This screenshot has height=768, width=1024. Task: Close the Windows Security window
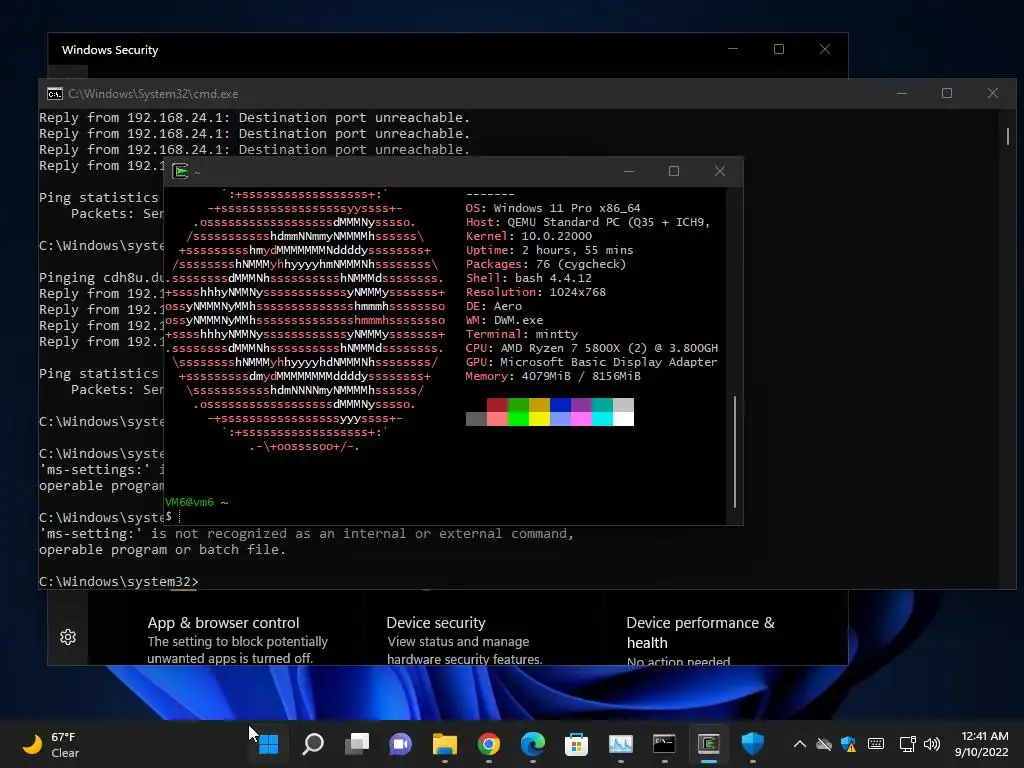coord(825,49)
